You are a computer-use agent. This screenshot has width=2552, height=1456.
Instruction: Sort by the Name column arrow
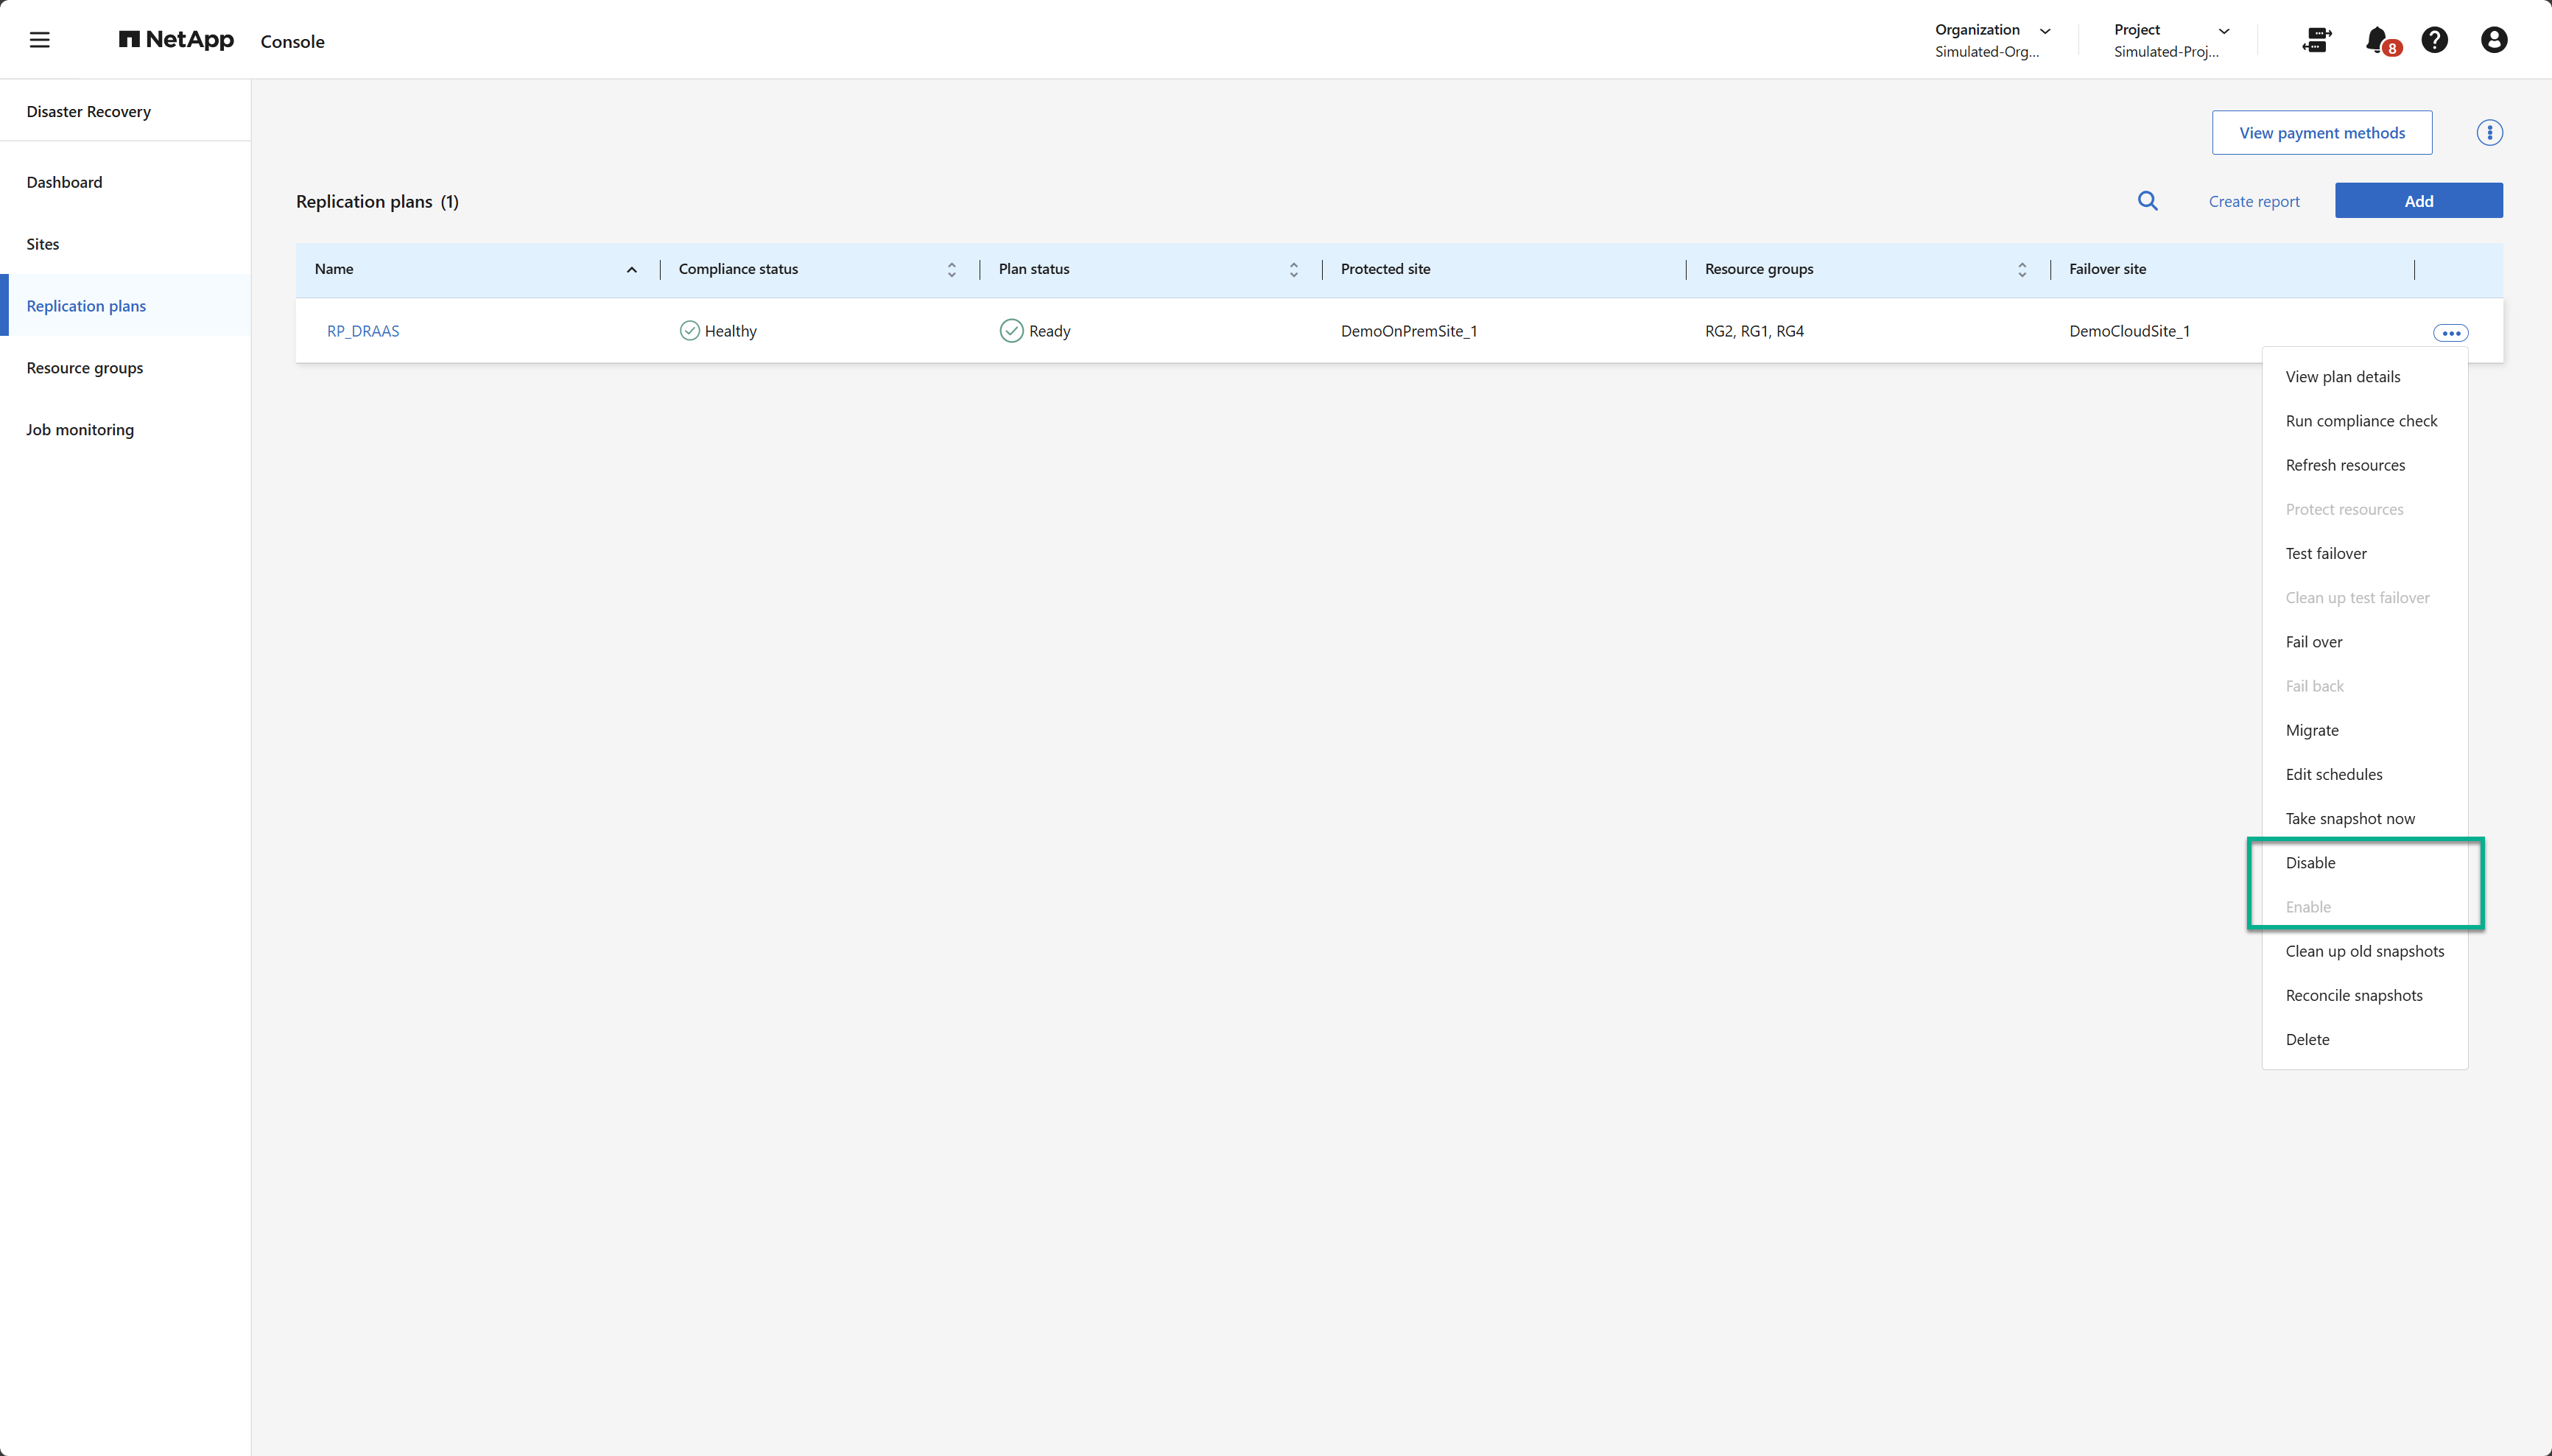coord(632,270)
